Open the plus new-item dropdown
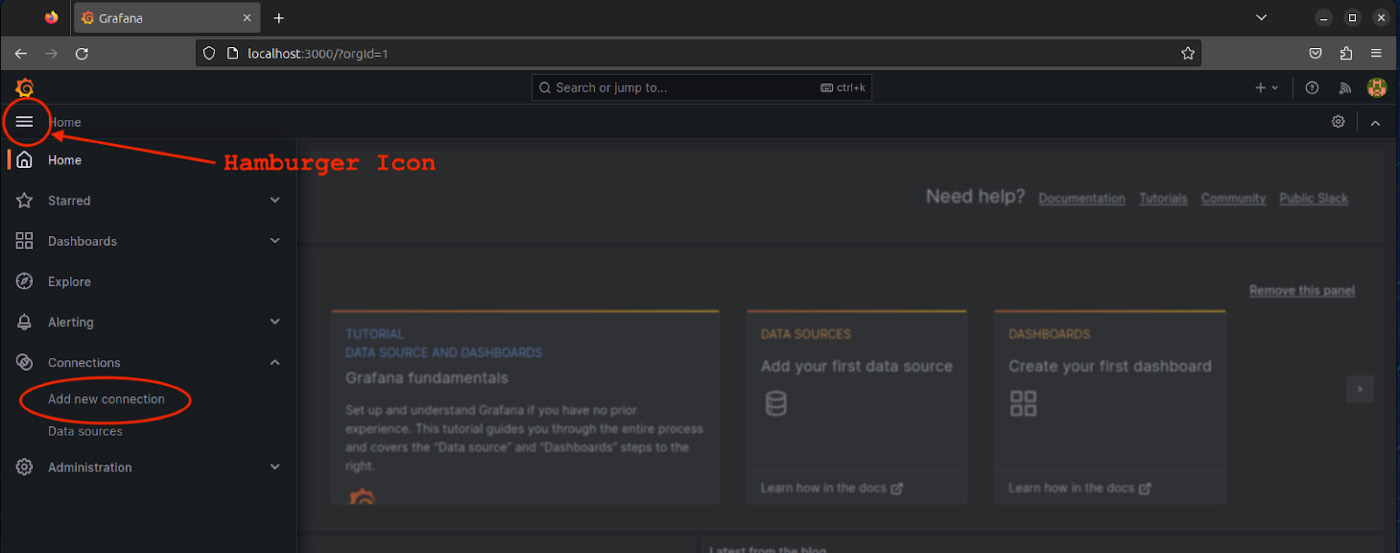1400x553 pixels. tap(1266, 88)
